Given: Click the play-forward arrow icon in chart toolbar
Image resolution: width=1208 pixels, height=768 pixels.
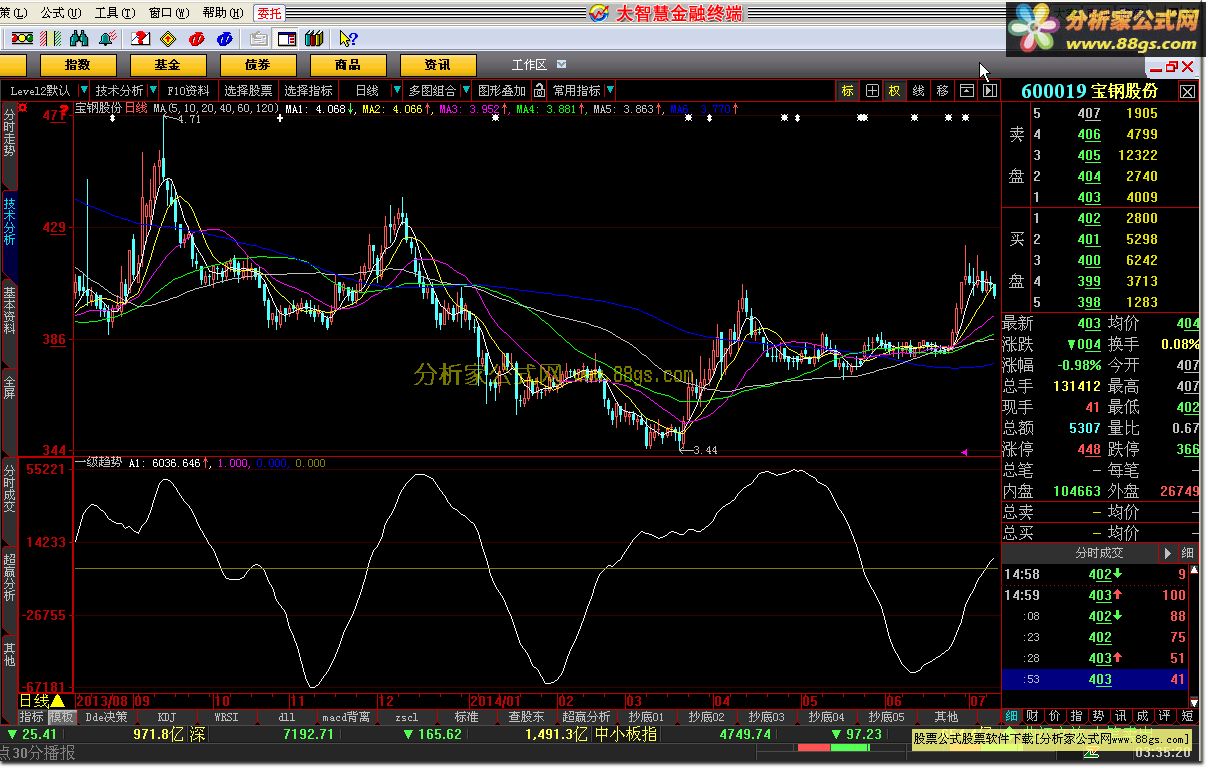Looking at the screenshot, I should tap(989, 90).
